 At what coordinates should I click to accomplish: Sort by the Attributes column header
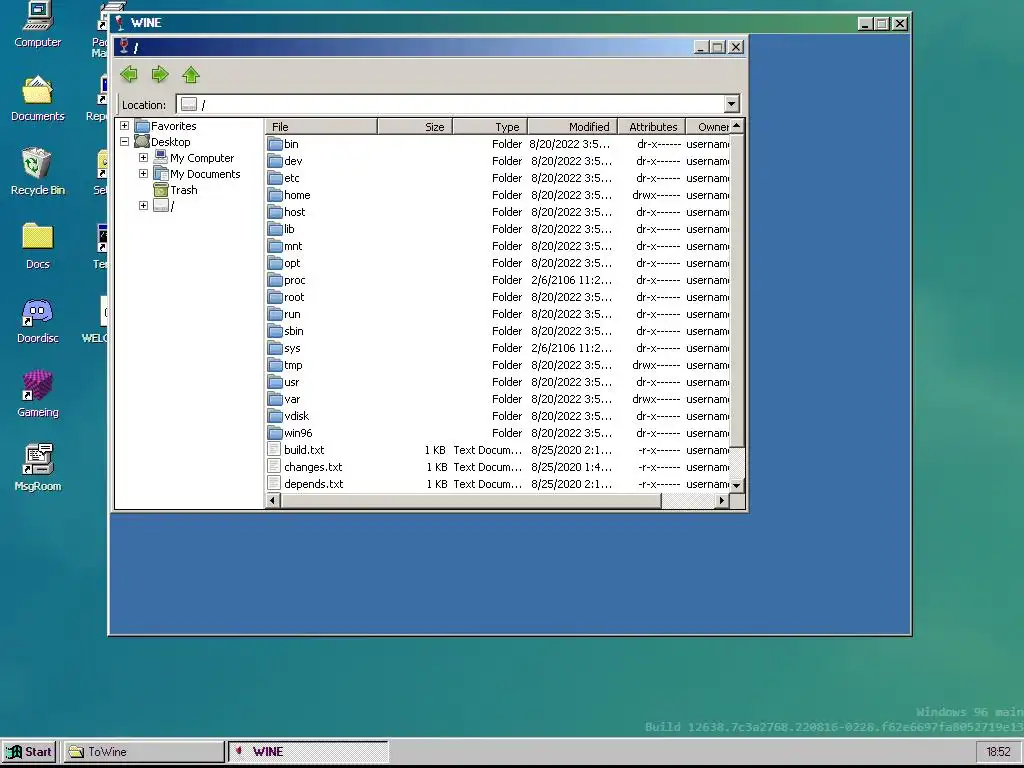(652, 127)
